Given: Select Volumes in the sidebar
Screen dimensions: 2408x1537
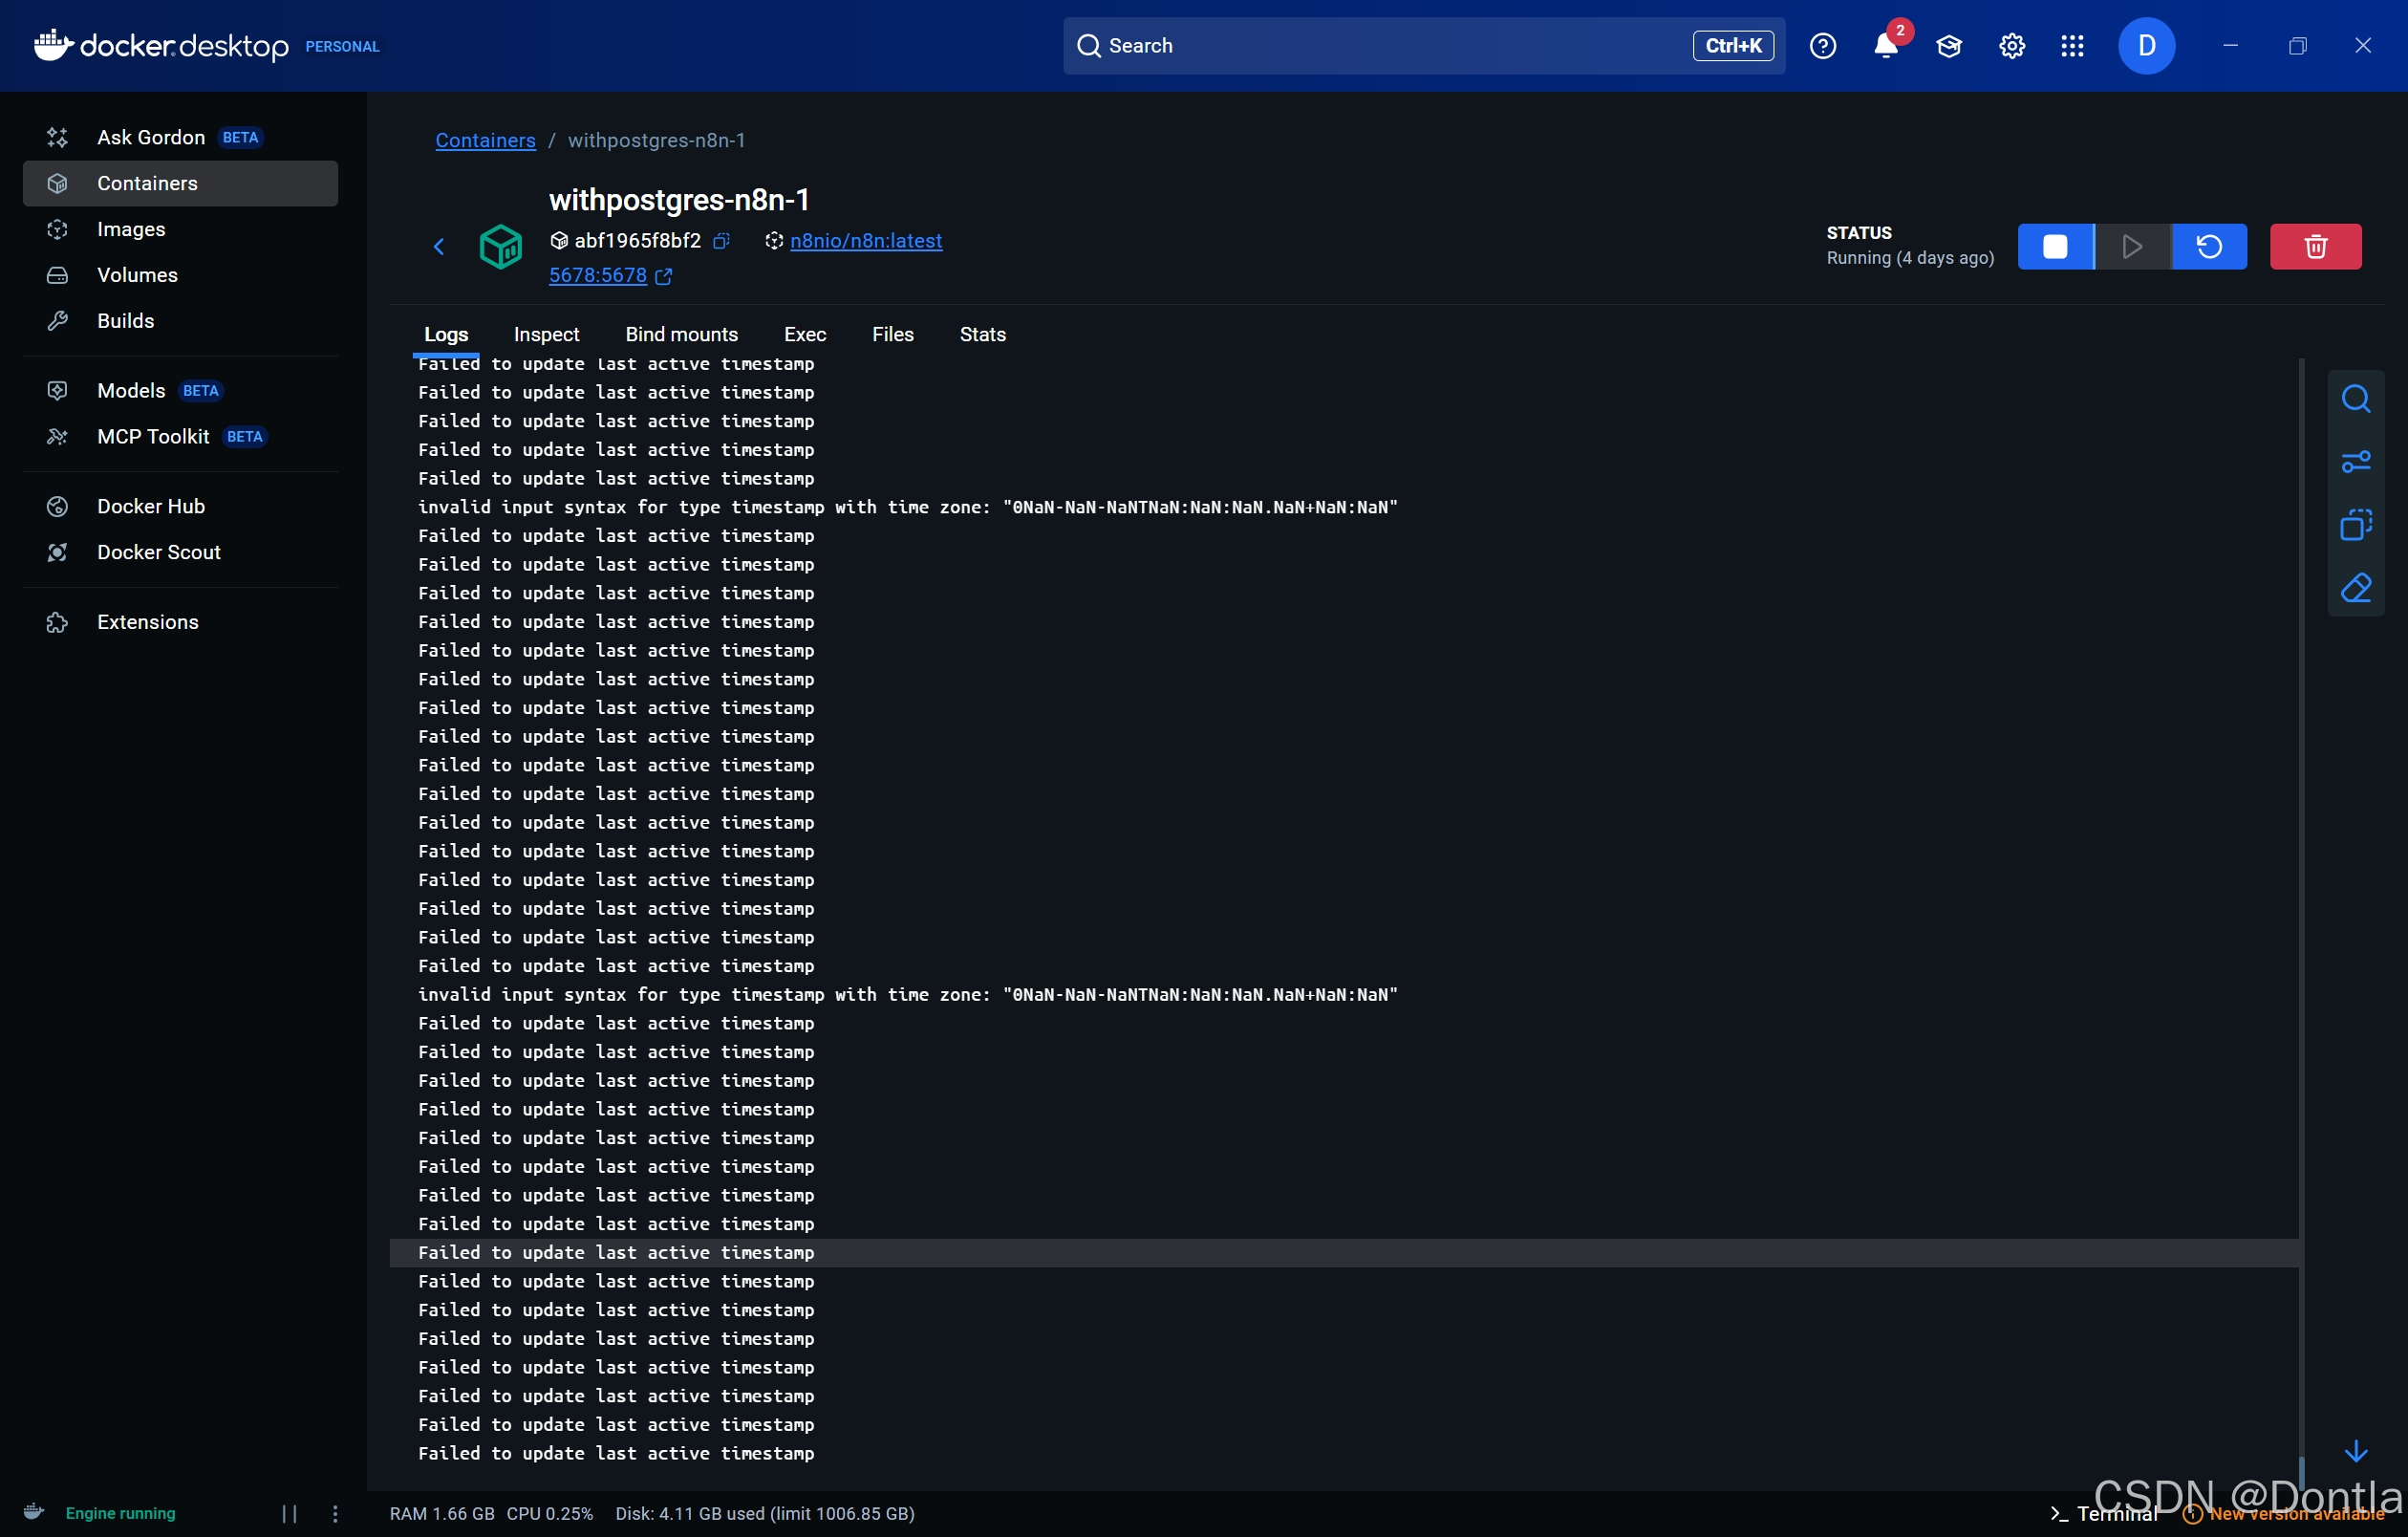Looking at the screenshot, I should 137,274.
